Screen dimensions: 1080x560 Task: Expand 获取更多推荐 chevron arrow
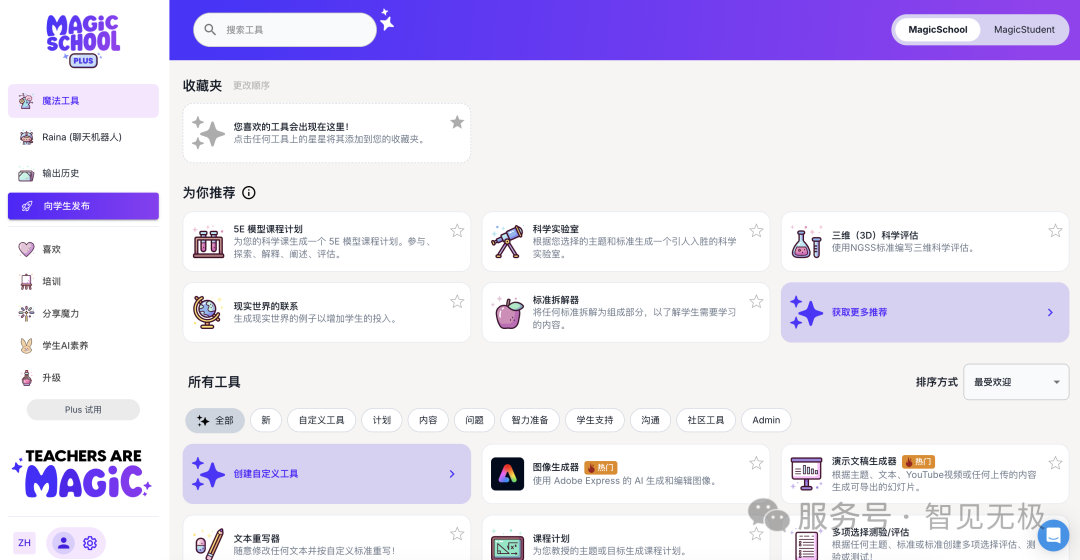[1050, 312]
